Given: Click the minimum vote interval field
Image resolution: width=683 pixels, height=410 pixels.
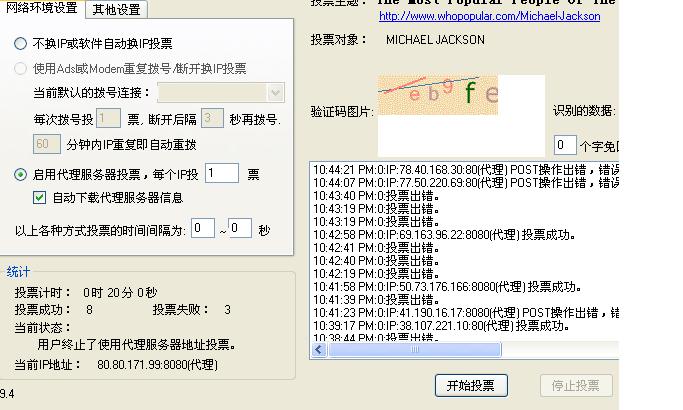Looking at the screenshot, I should 203,229.
